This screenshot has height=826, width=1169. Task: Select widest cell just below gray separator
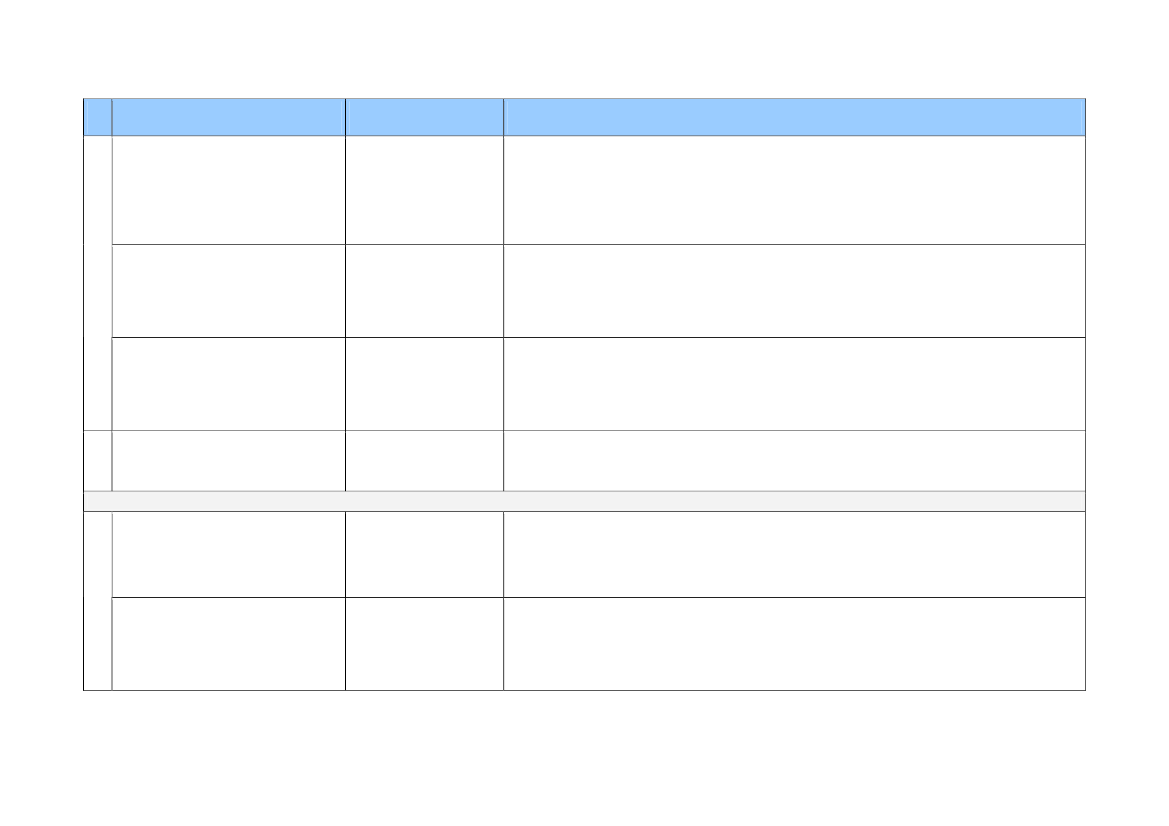[795, 555]
